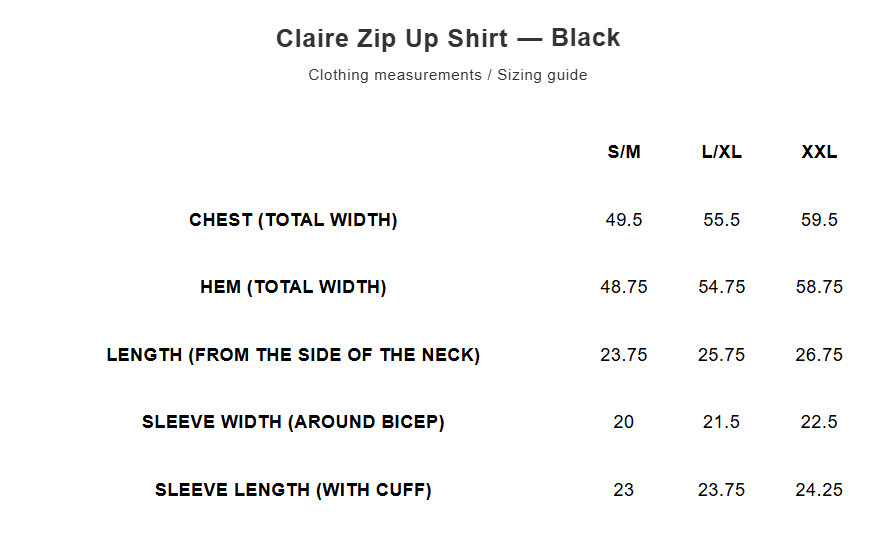
Task: Click the 49.5 chest value for S/M
Action: click(624, 220)
